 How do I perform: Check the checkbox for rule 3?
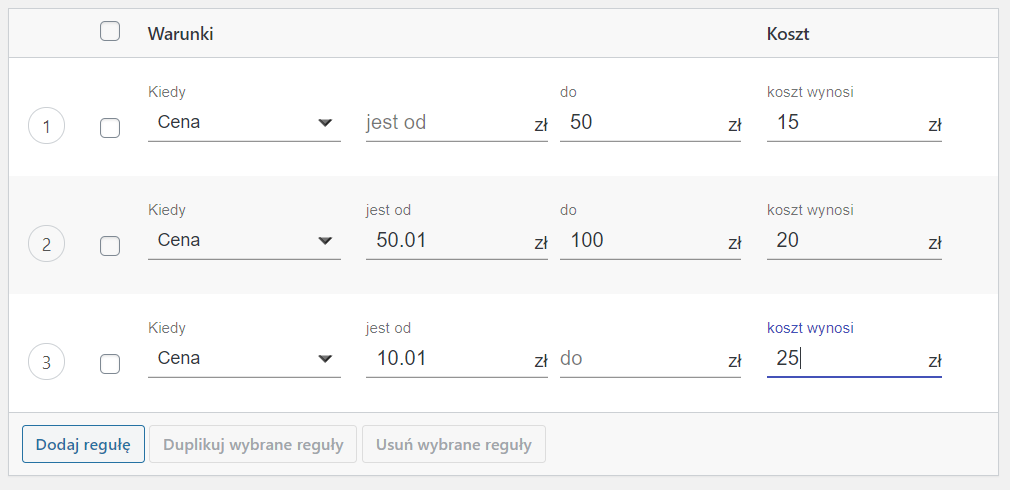click(x=110, y=364)
